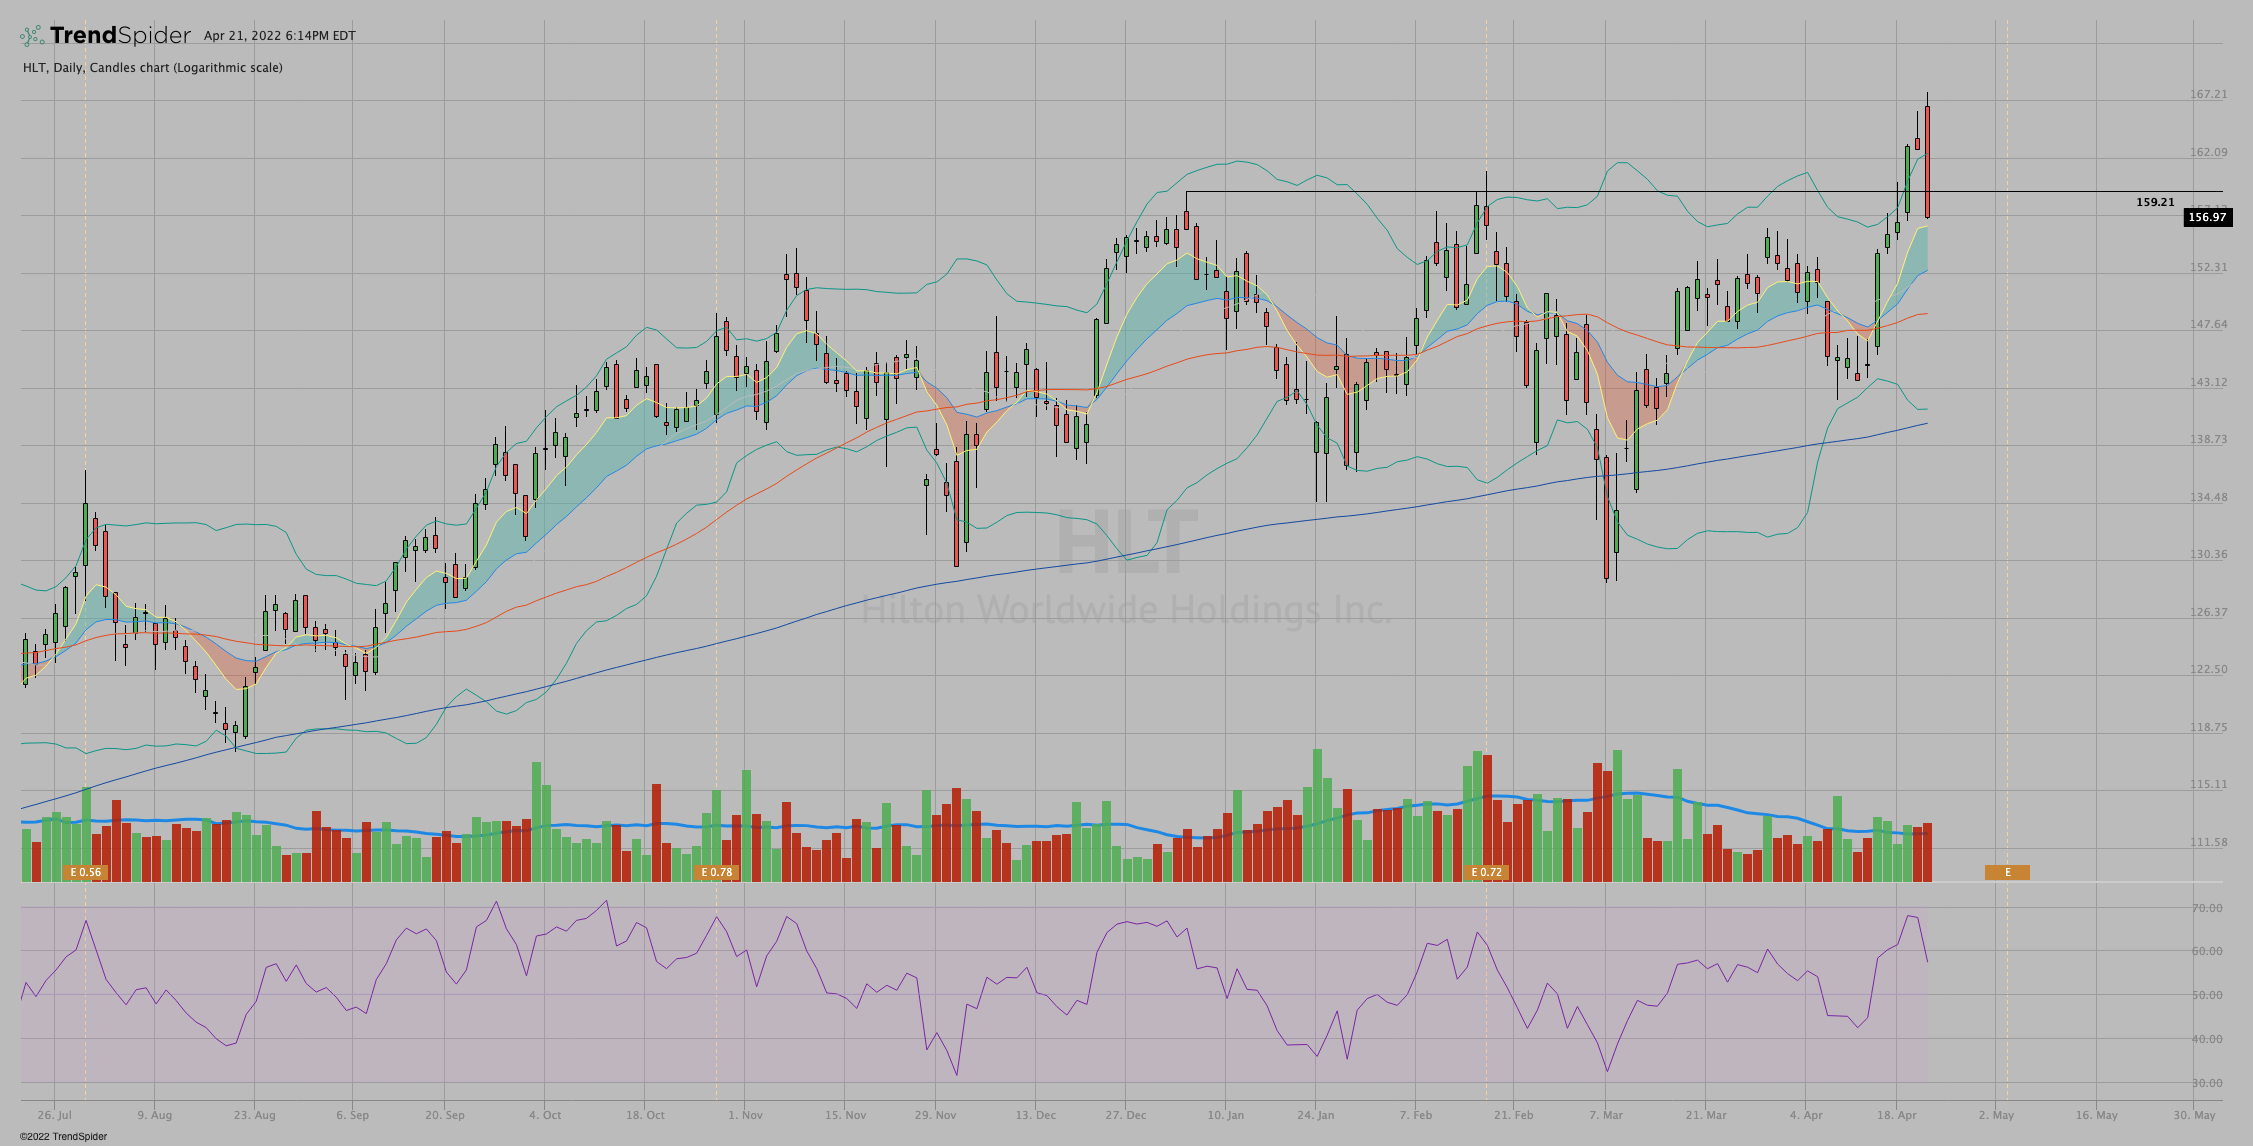Image resolution: width=2253 pixels, height=1146 pixels.
Task: Click the 7. Mar date axis label
Action: [1606, 1115]
